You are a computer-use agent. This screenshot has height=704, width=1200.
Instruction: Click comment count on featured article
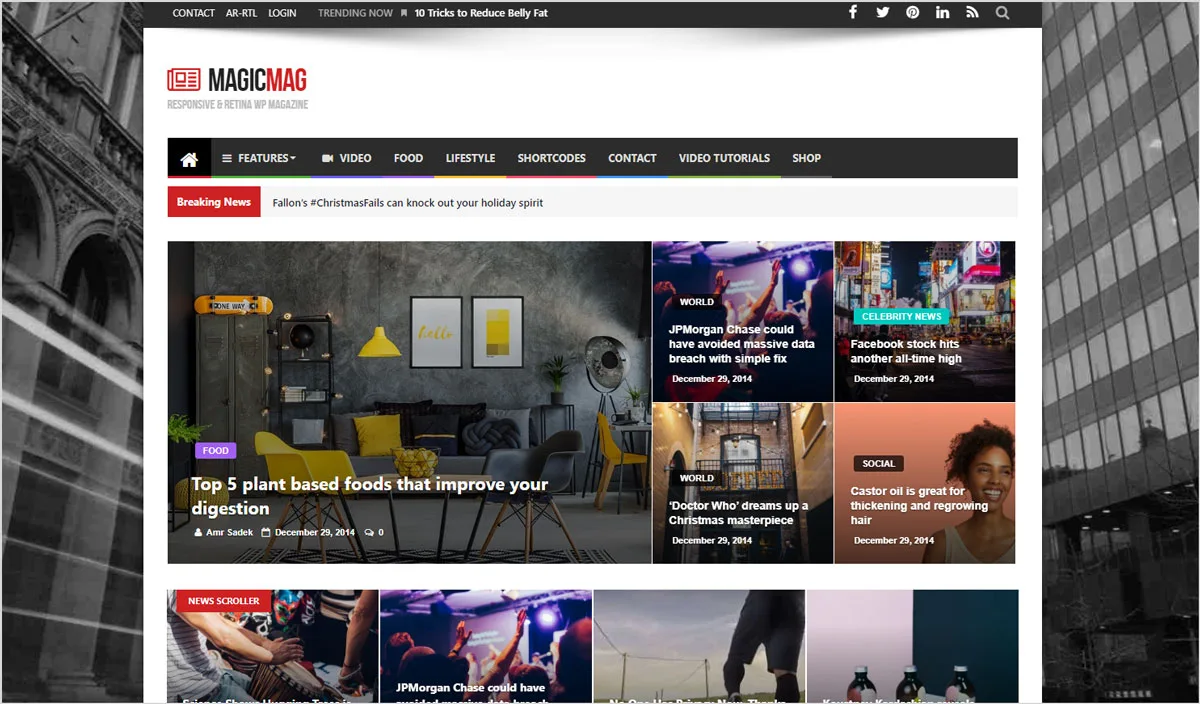tap(374, 533)
